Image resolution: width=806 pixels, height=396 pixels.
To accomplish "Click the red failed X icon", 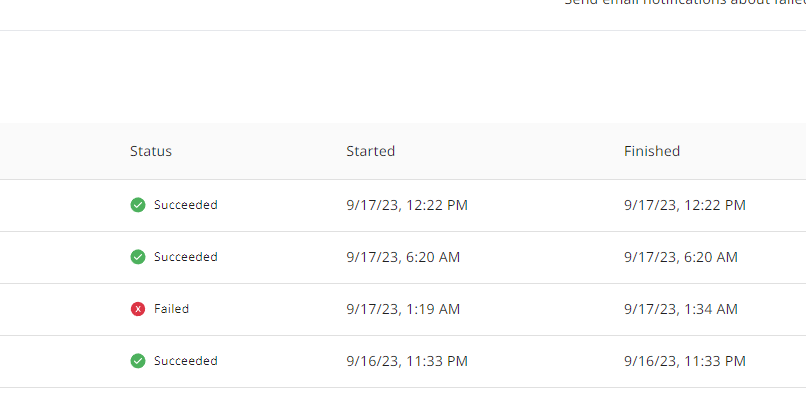I will pyautogui.click(x=138, y=309).
